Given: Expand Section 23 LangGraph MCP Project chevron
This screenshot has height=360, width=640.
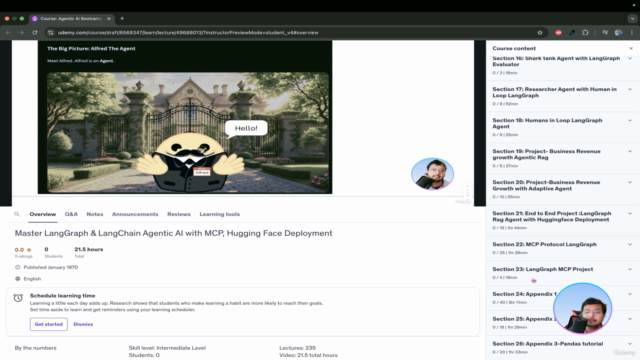Looking at the screenshot, I should tap(630, 269).
